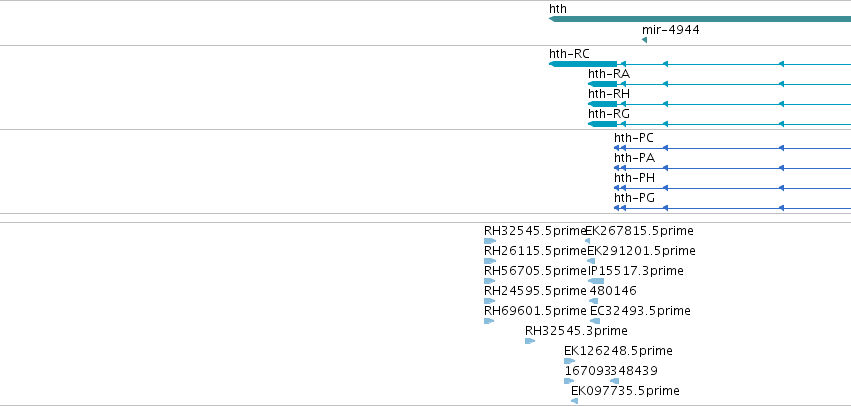Click the hth-RH transcript exon block
This screenshot has width=851, height=406.
point(602,104)
